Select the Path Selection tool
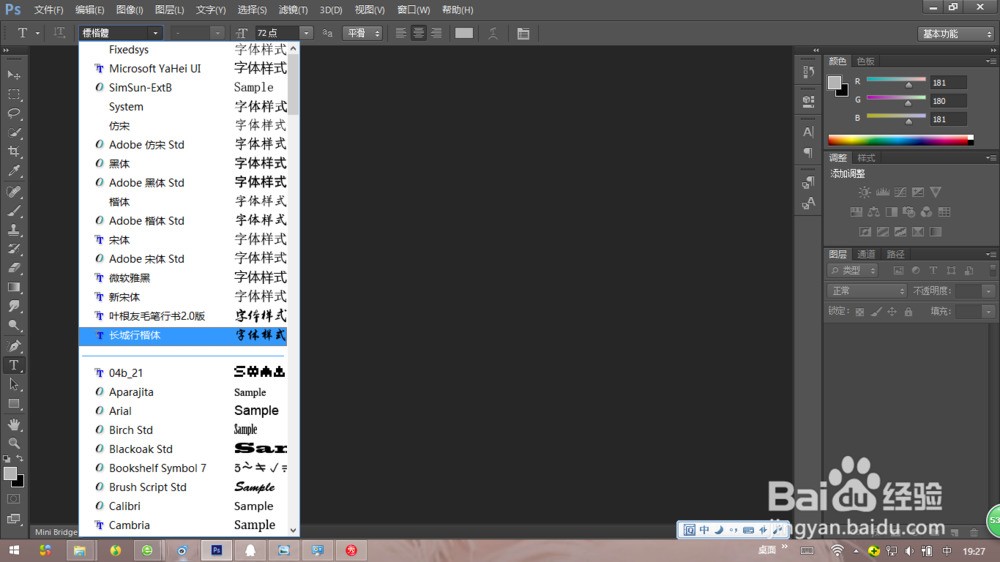Viewport: 1000px width, 562px height. pos(13,384)
